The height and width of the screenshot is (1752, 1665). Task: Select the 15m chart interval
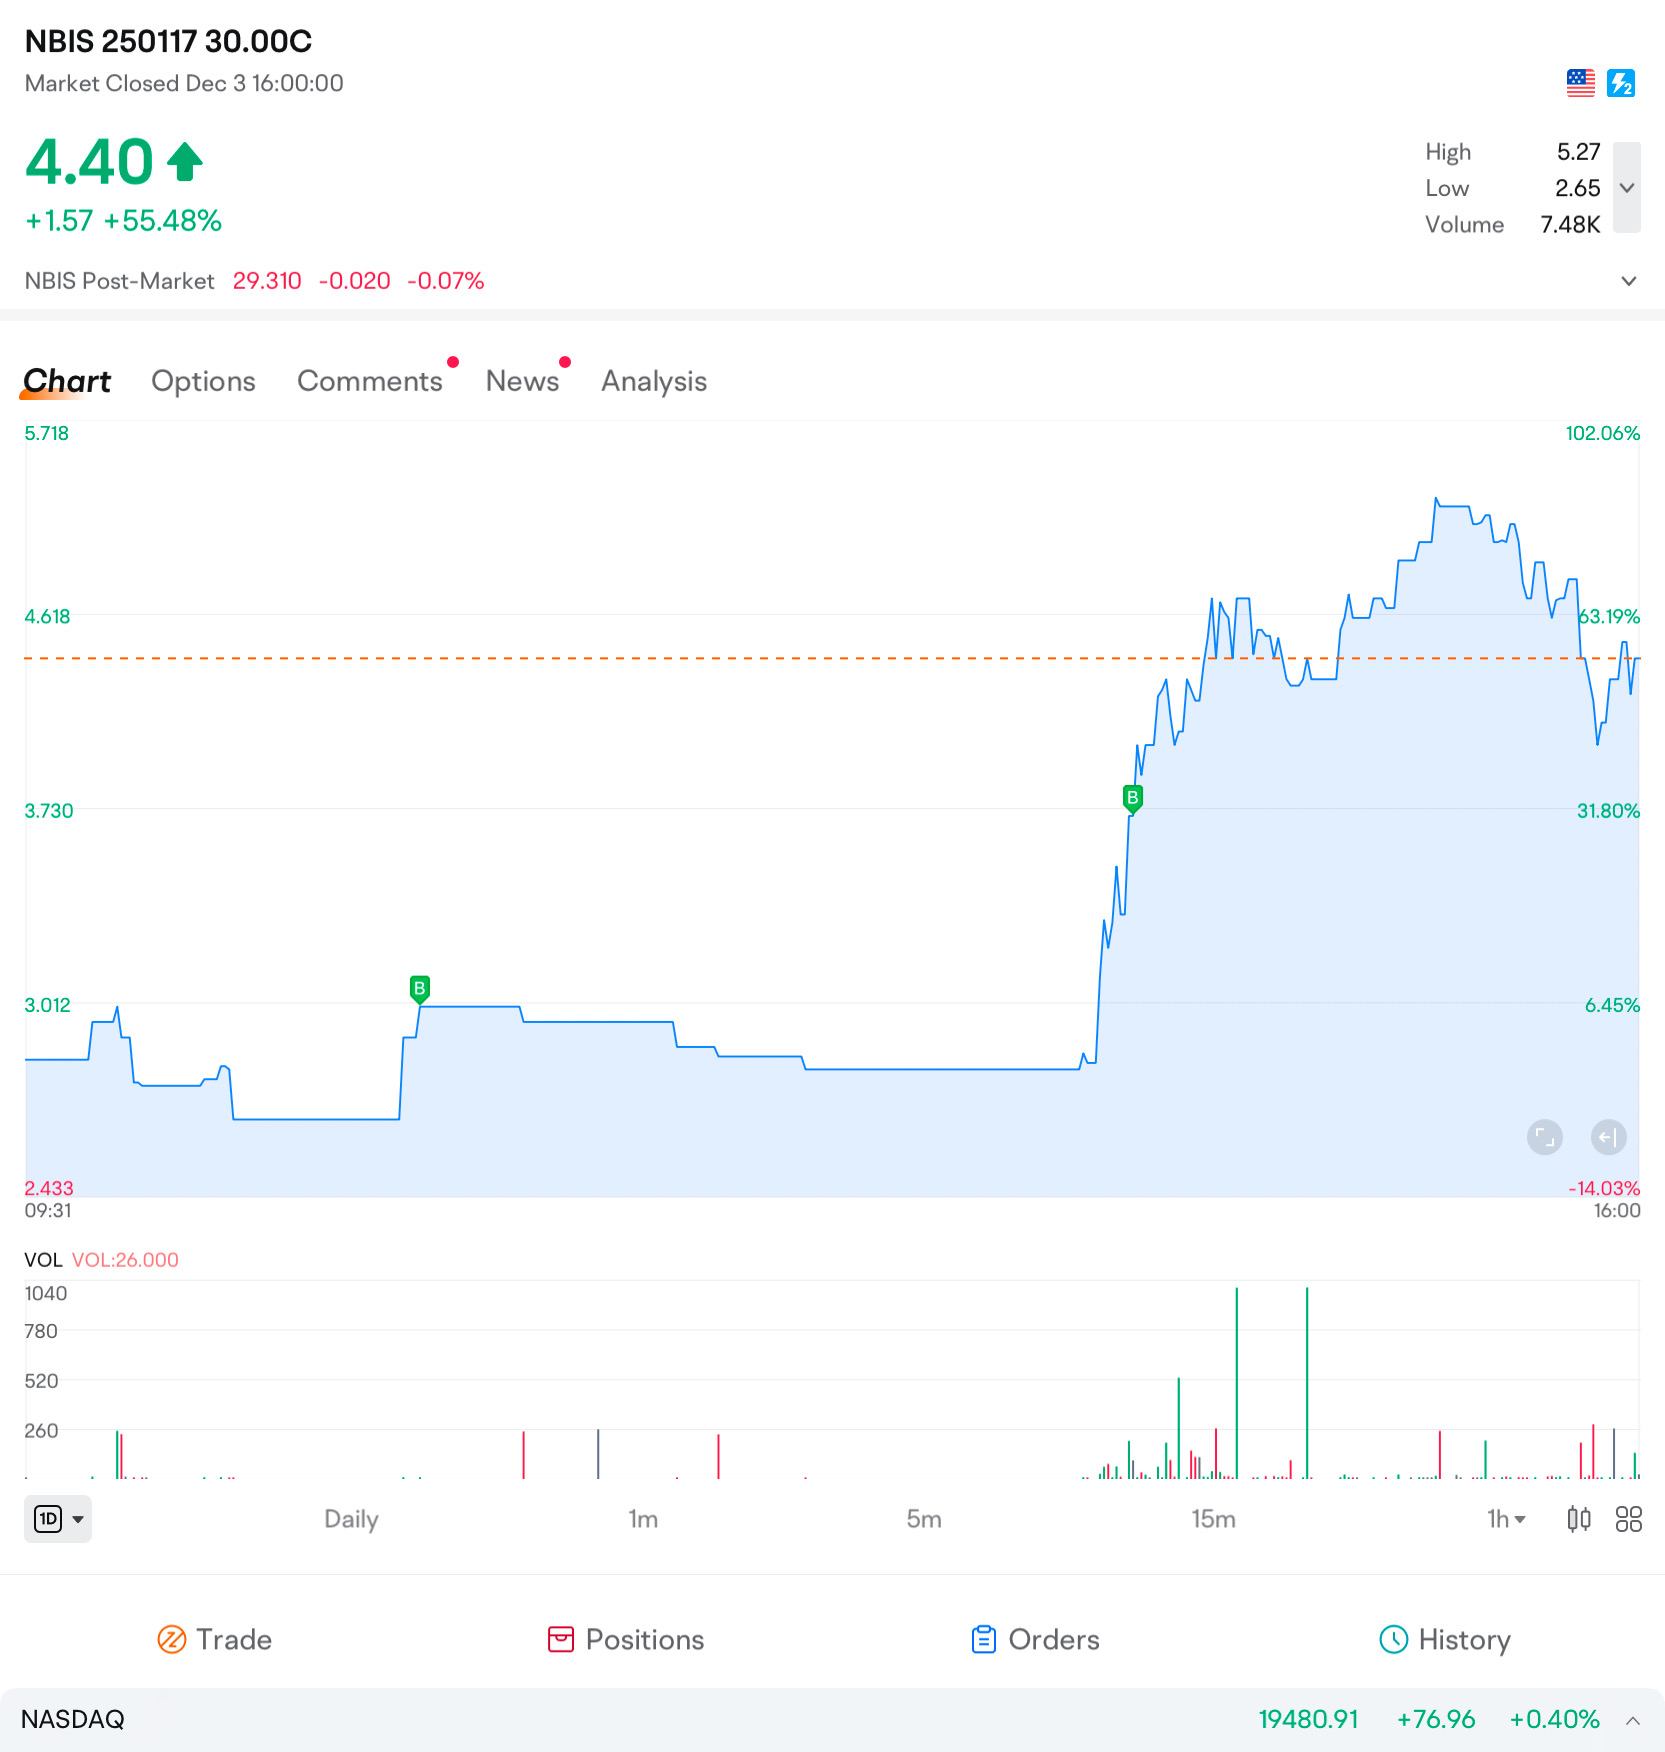(x=1213, y=1519)
